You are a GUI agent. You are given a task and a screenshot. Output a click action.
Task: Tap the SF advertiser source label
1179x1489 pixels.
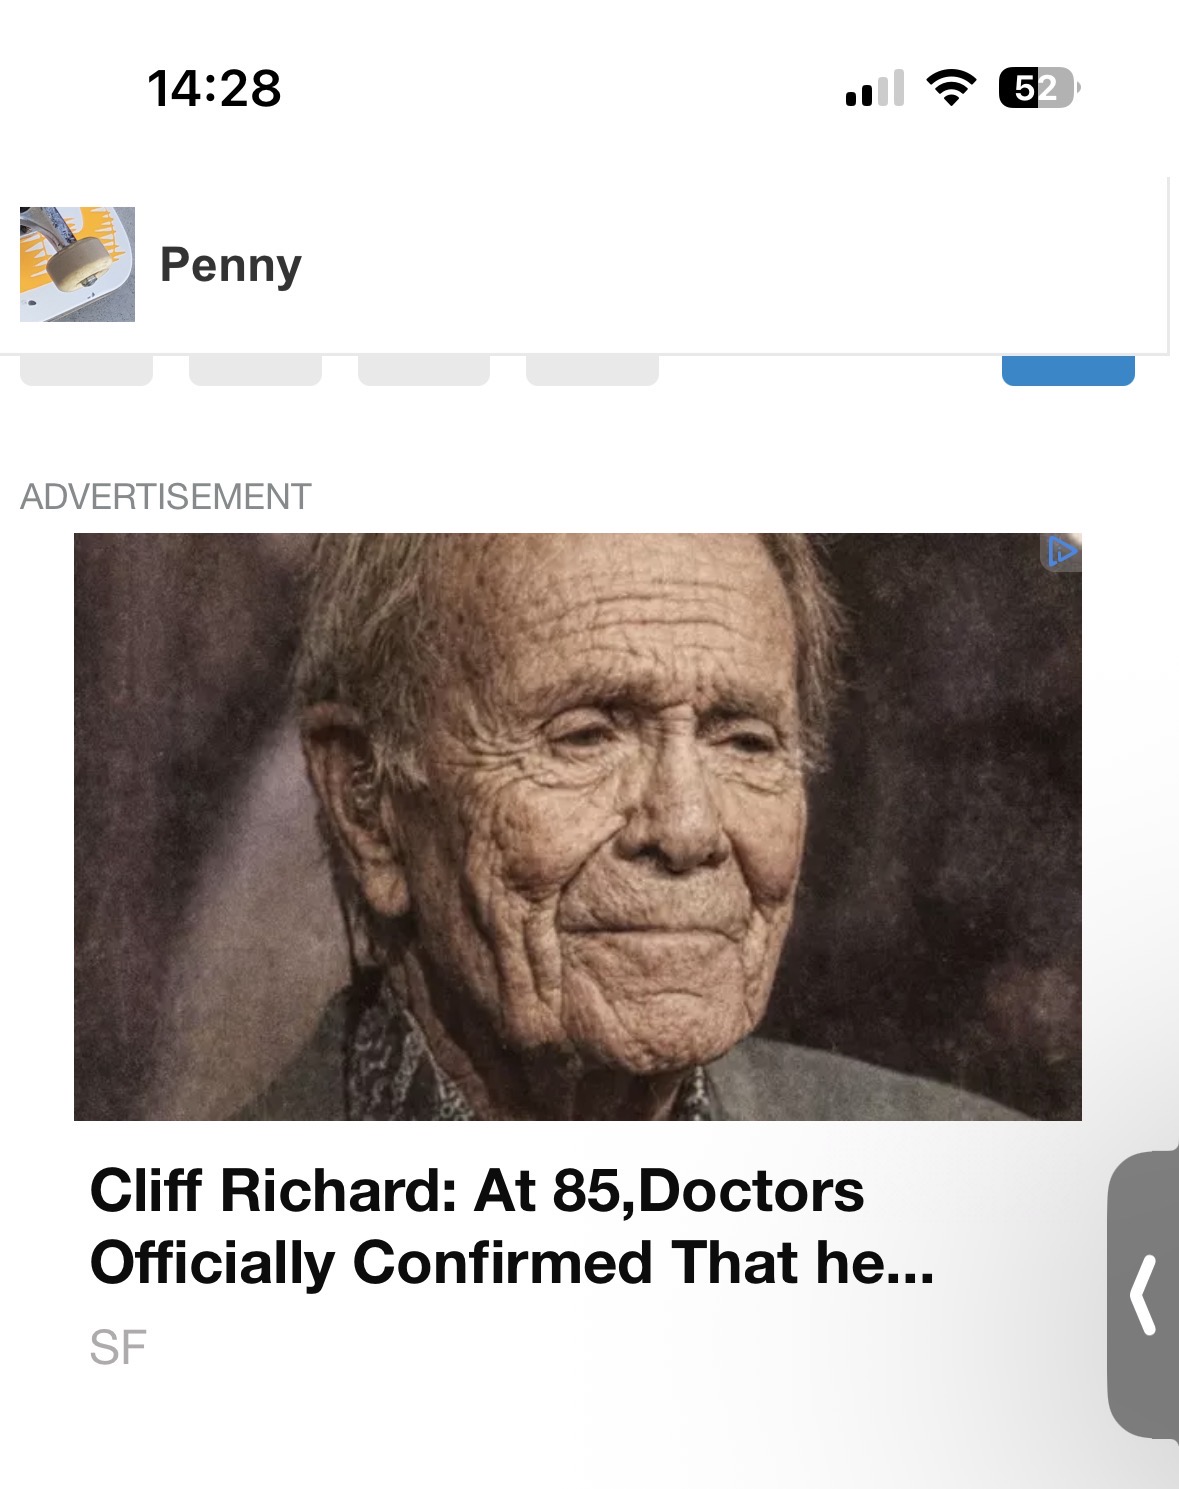[x=118, y=1348]
